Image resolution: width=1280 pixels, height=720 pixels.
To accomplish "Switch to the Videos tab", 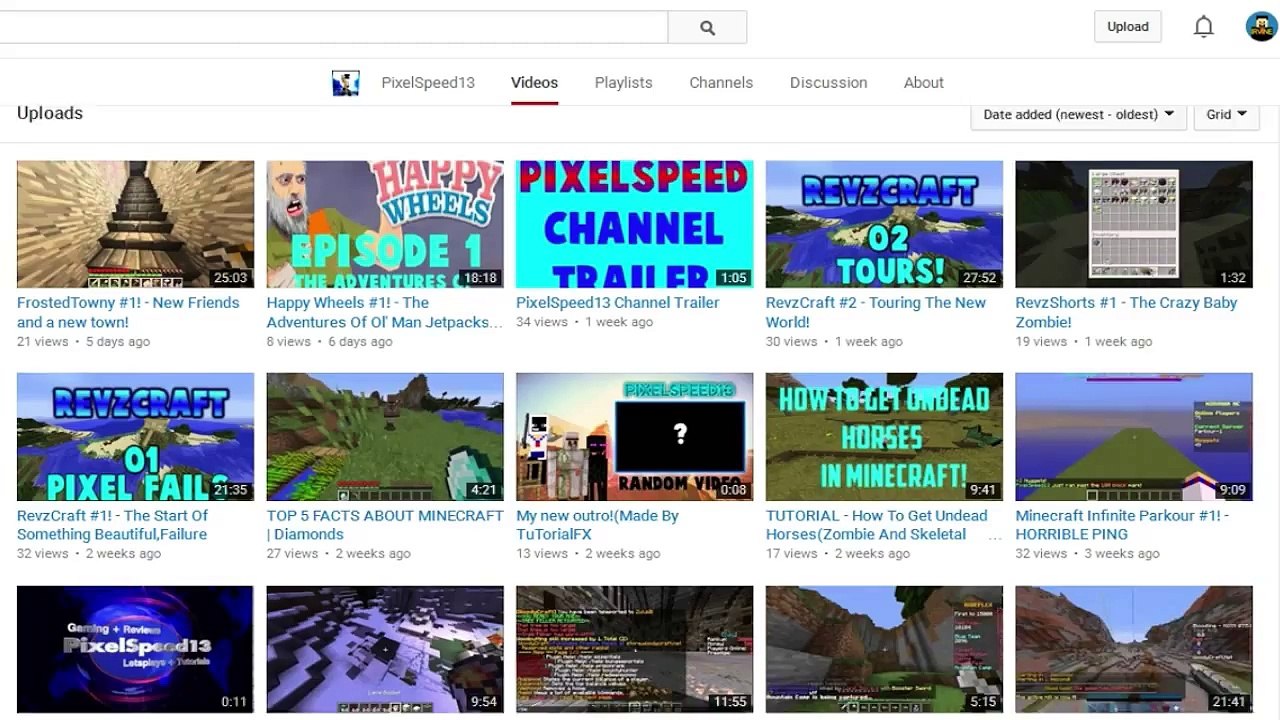I will click(x=534, y=83).
